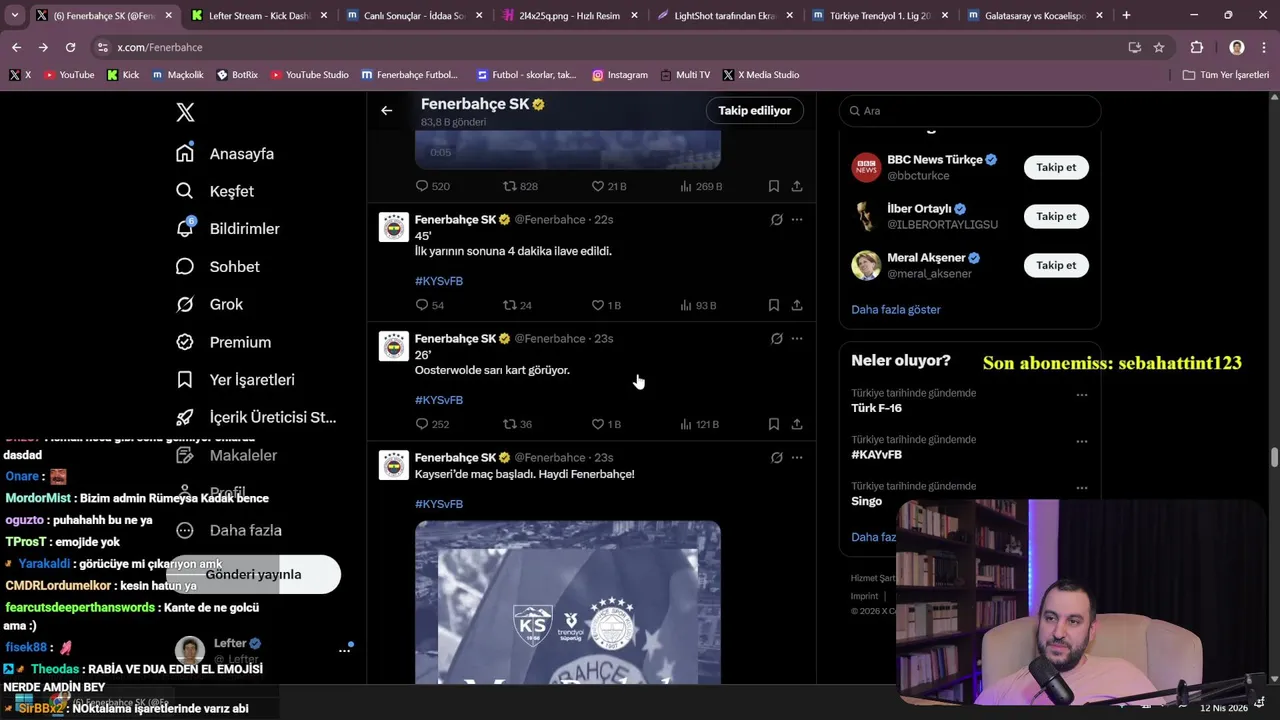Click the Takip ediliyor button
The height and width of the screenshot is (720, 1280).
754,111
